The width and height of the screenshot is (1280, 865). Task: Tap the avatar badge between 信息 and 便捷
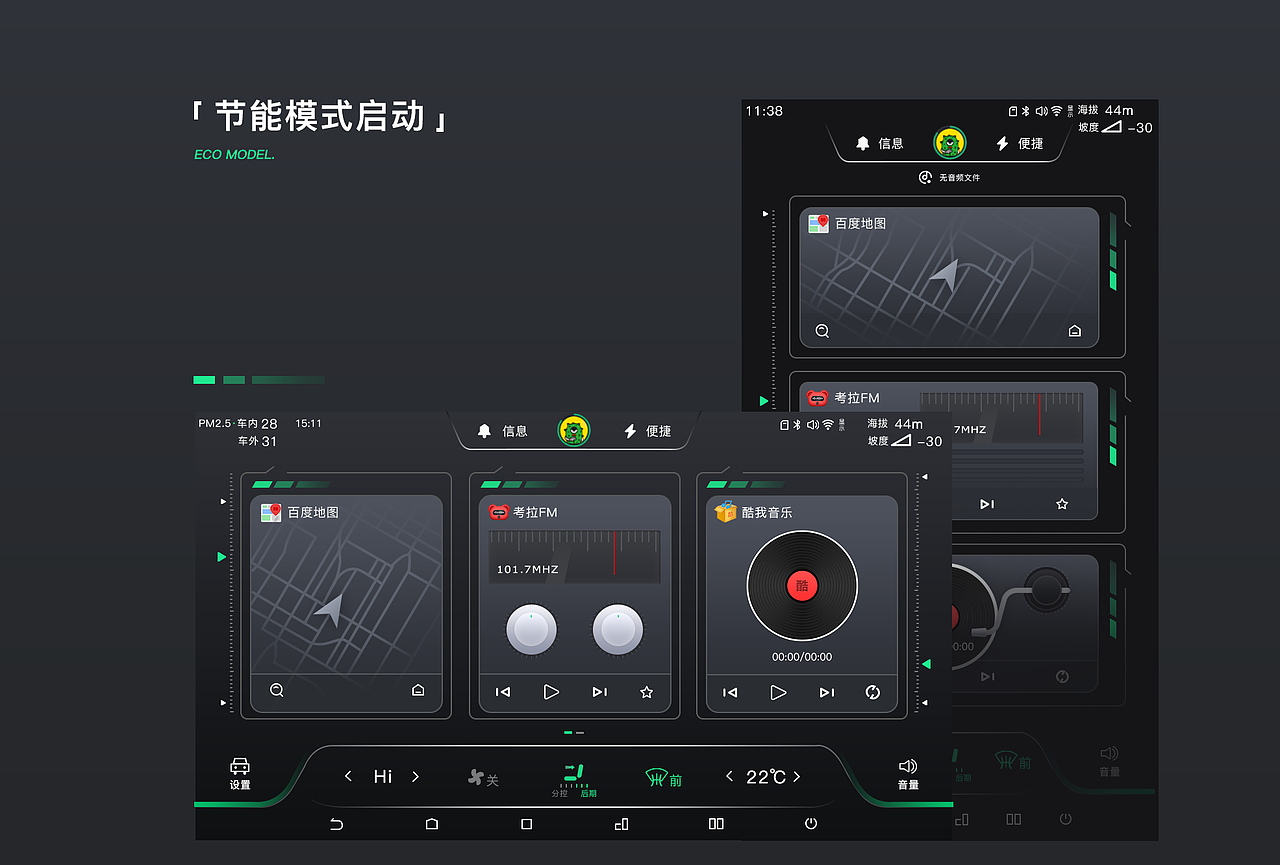click(x=573, y=430)
